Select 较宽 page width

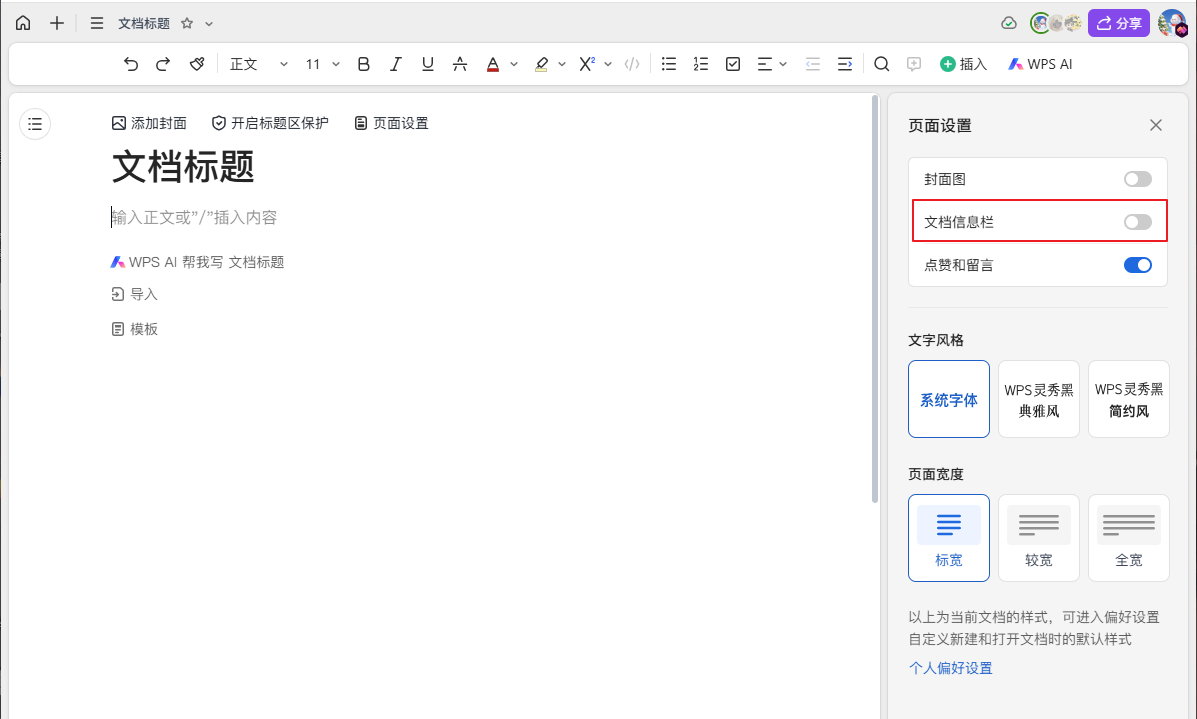(1039, 538)
